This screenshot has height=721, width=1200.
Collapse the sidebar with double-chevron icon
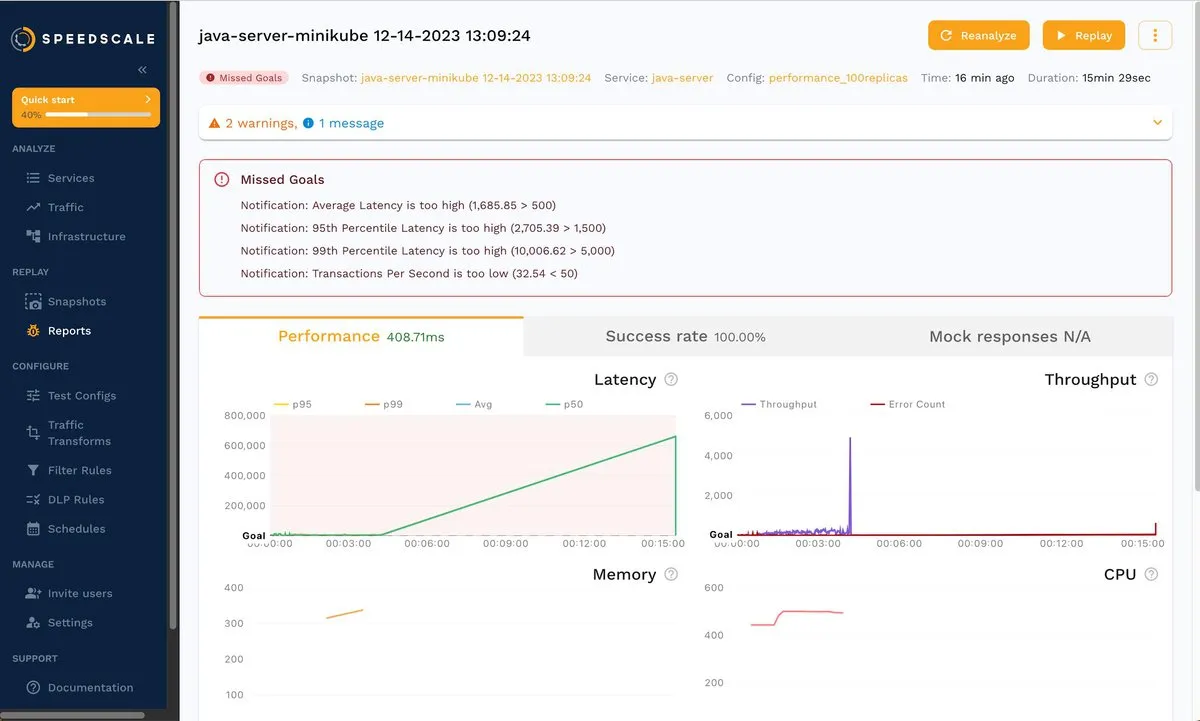click(142, 70)
